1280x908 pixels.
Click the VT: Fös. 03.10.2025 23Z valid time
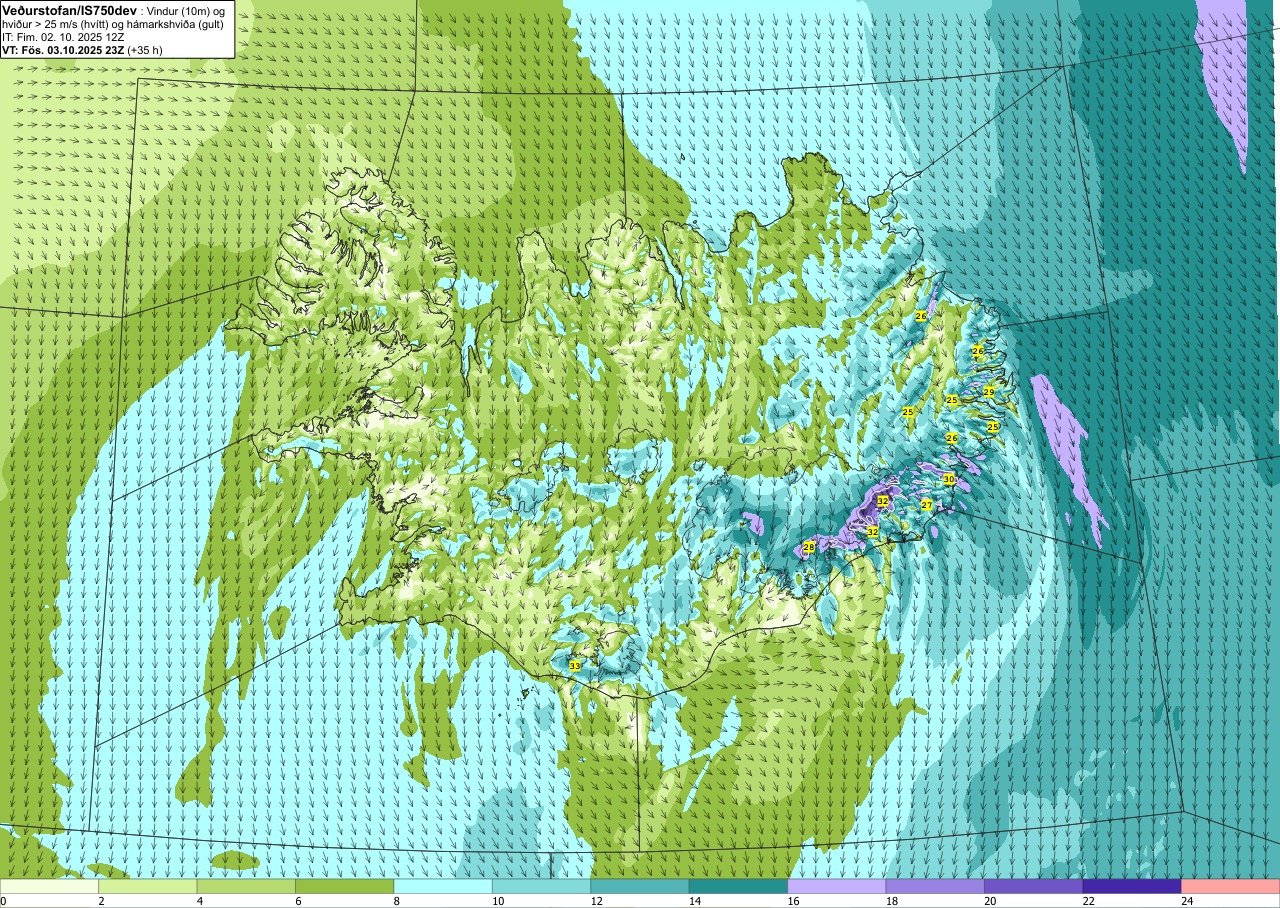point(62,50)
